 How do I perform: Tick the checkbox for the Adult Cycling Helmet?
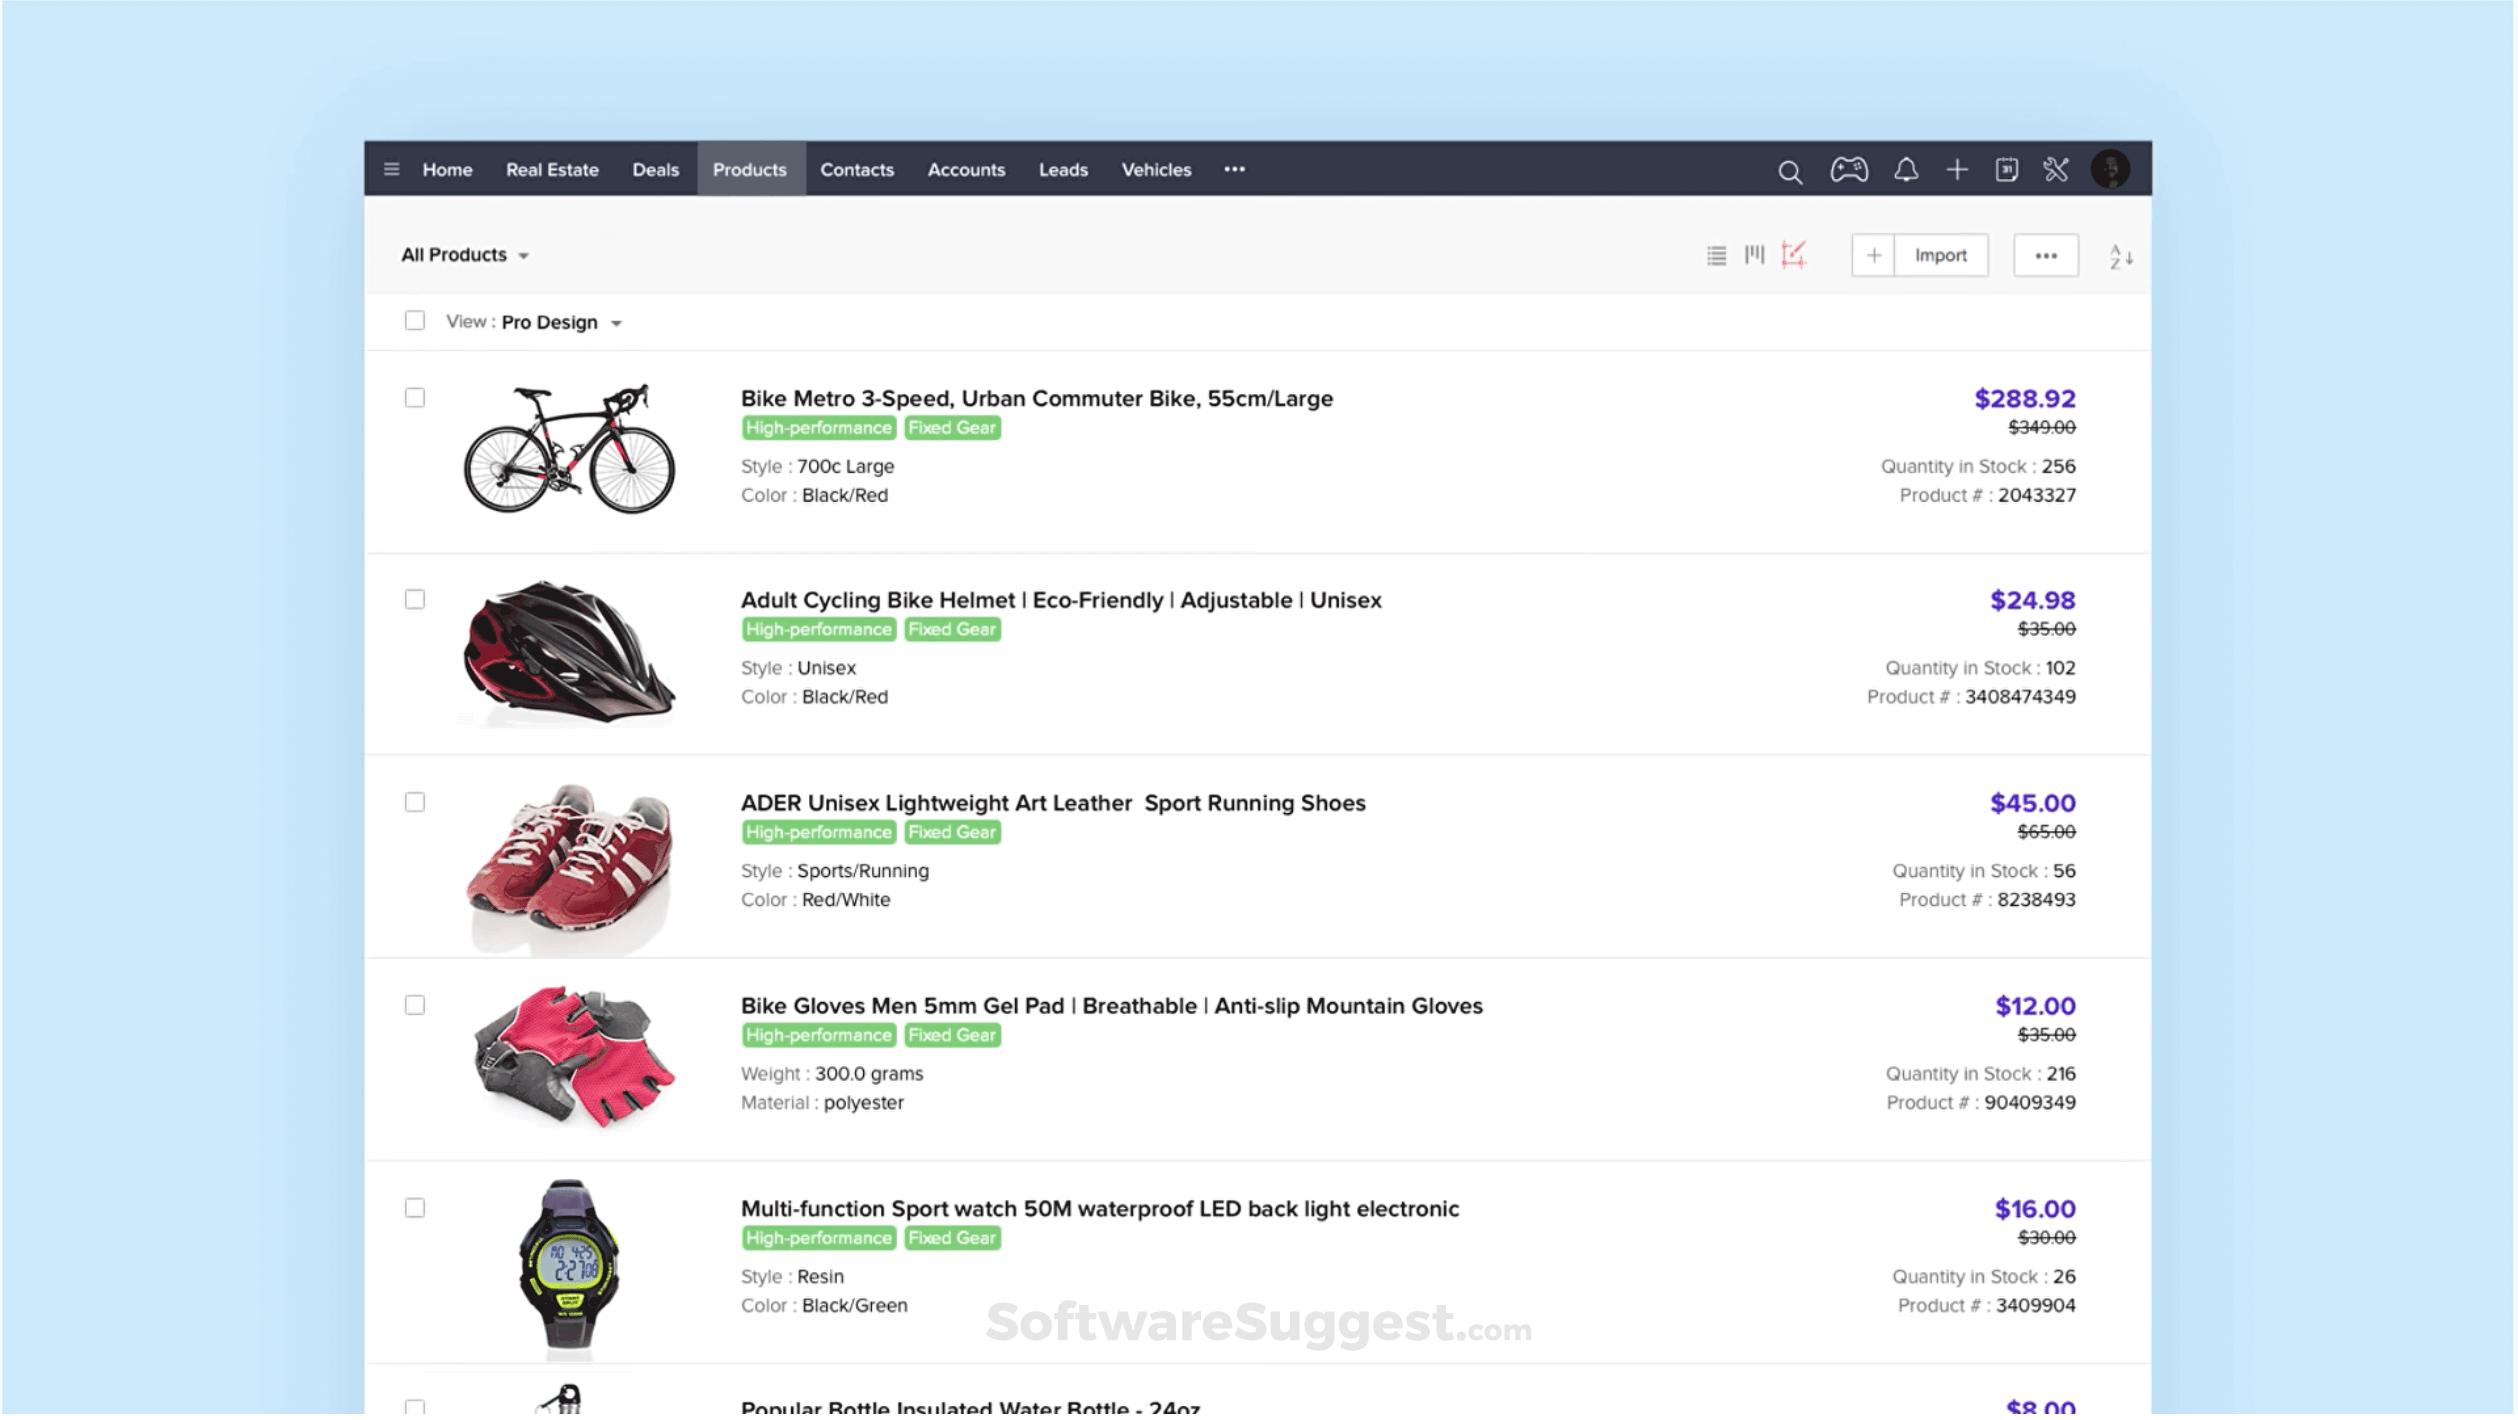point(415,600)
